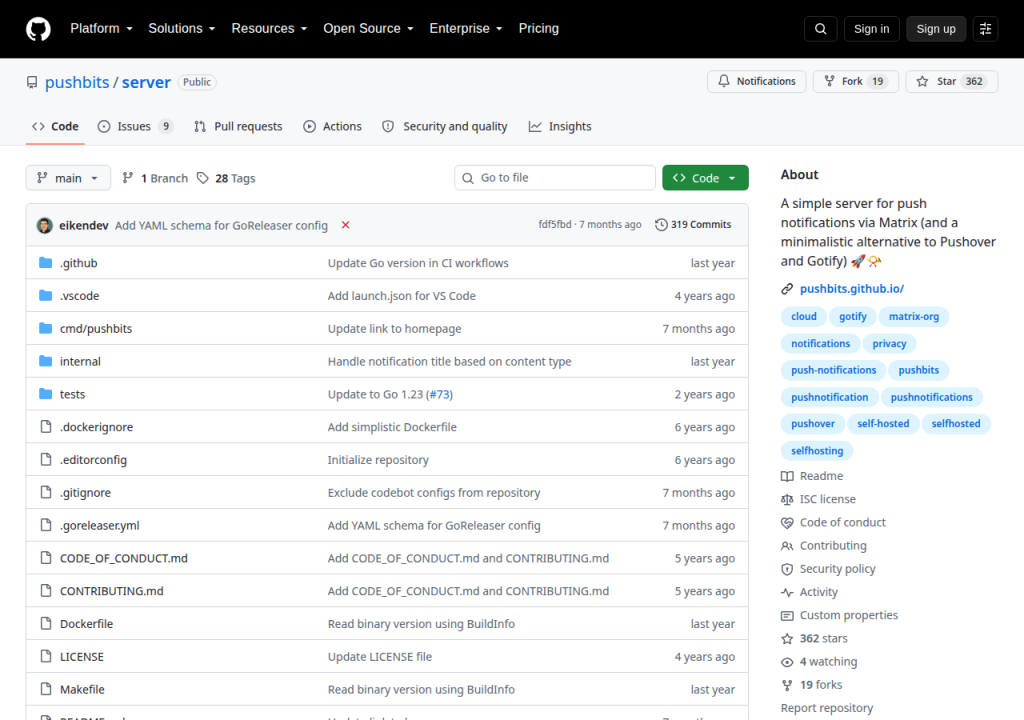Open the green Code dropdown button
Screen dimensions: 1024x720
point(705,178)
